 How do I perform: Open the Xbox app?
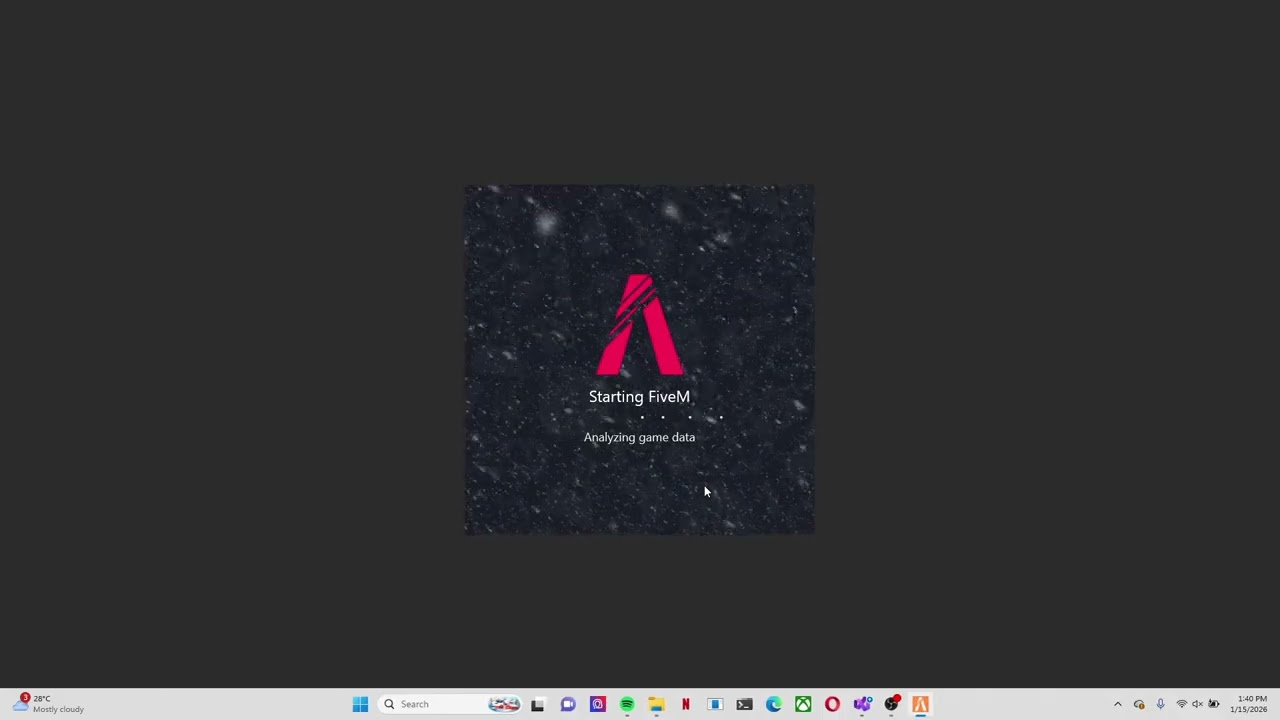803,704
